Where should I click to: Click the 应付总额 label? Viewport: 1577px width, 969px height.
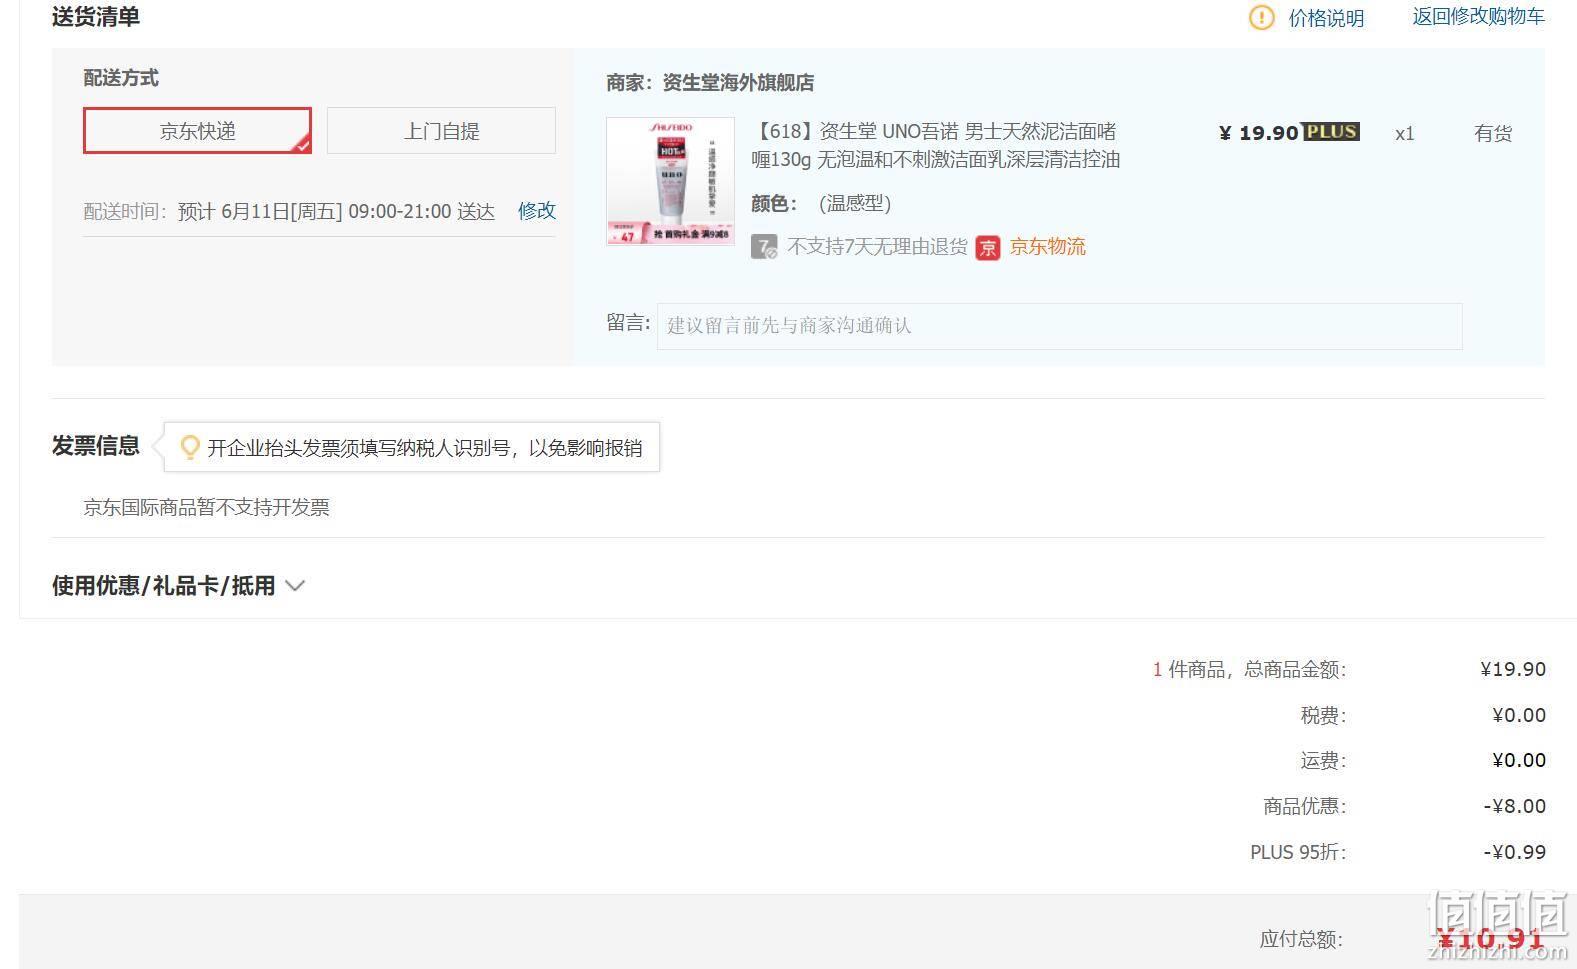point(1300,939)
